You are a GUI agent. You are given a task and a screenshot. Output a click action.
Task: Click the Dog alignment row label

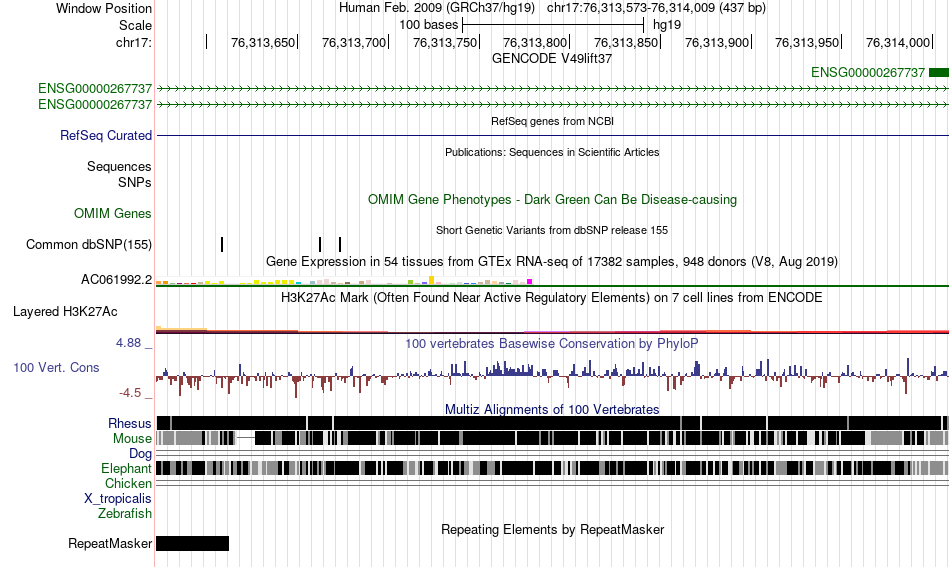click(x=141, y=454)
